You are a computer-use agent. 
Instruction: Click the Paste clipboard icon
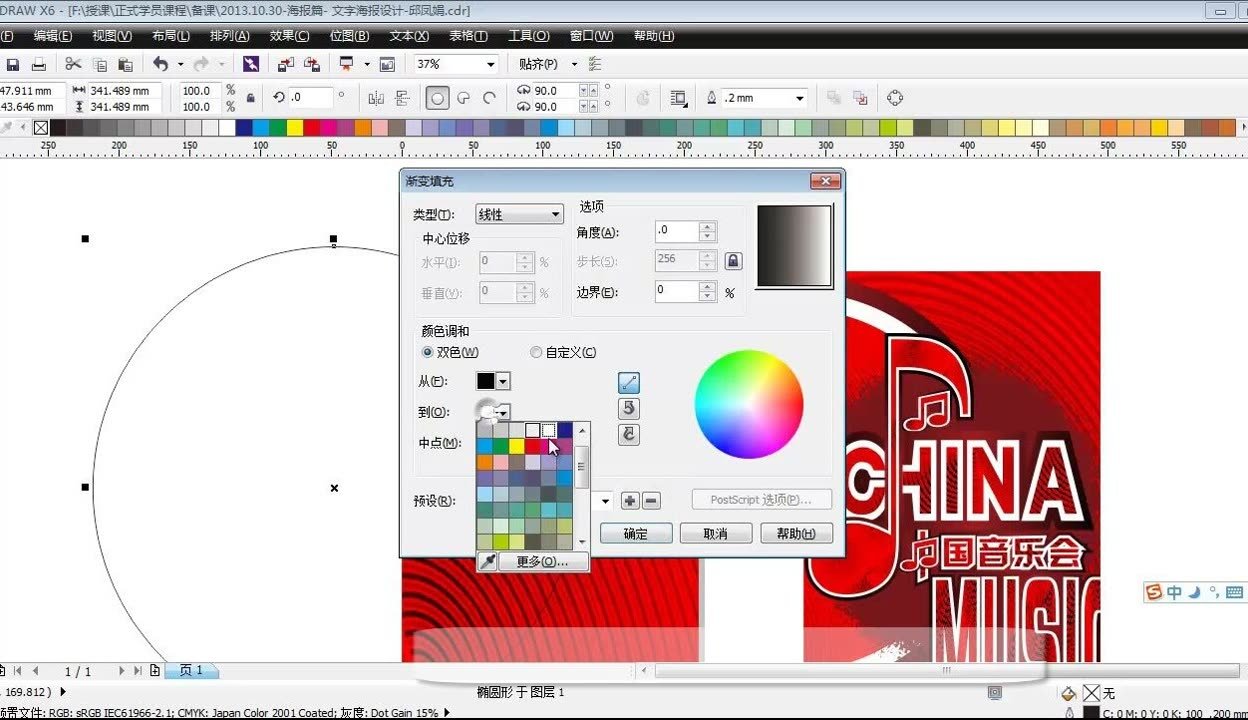click(125, 64)
